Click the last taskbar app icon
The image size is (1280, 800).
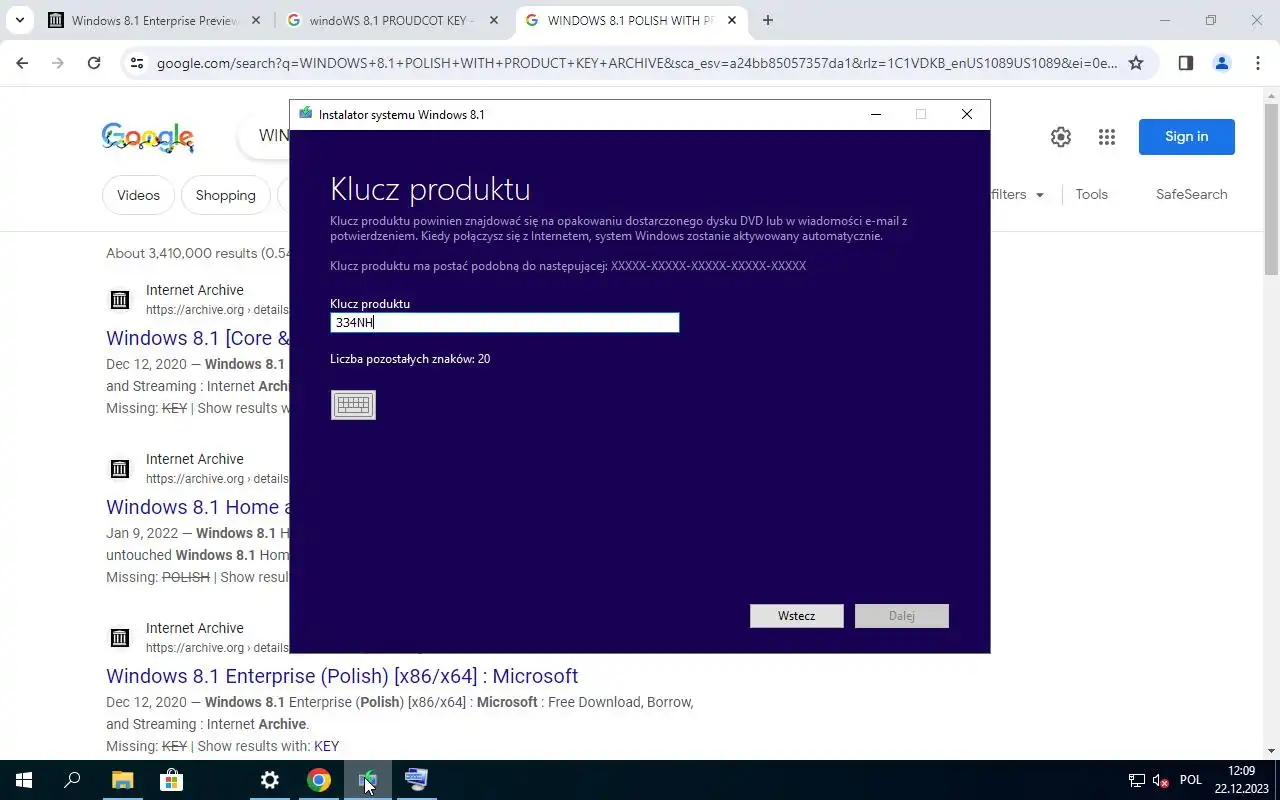click(416, 780)
